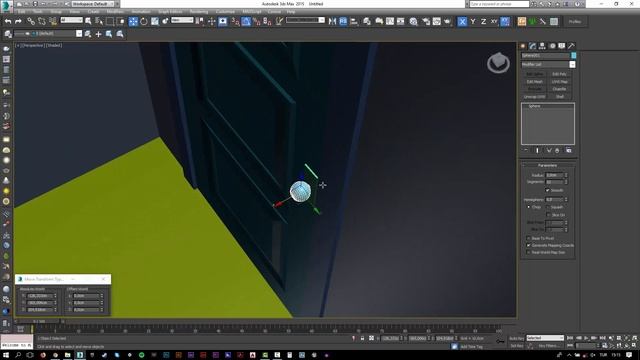Open the Render Setup dialog
Screen dimensions: 640x360
point(426,21)
